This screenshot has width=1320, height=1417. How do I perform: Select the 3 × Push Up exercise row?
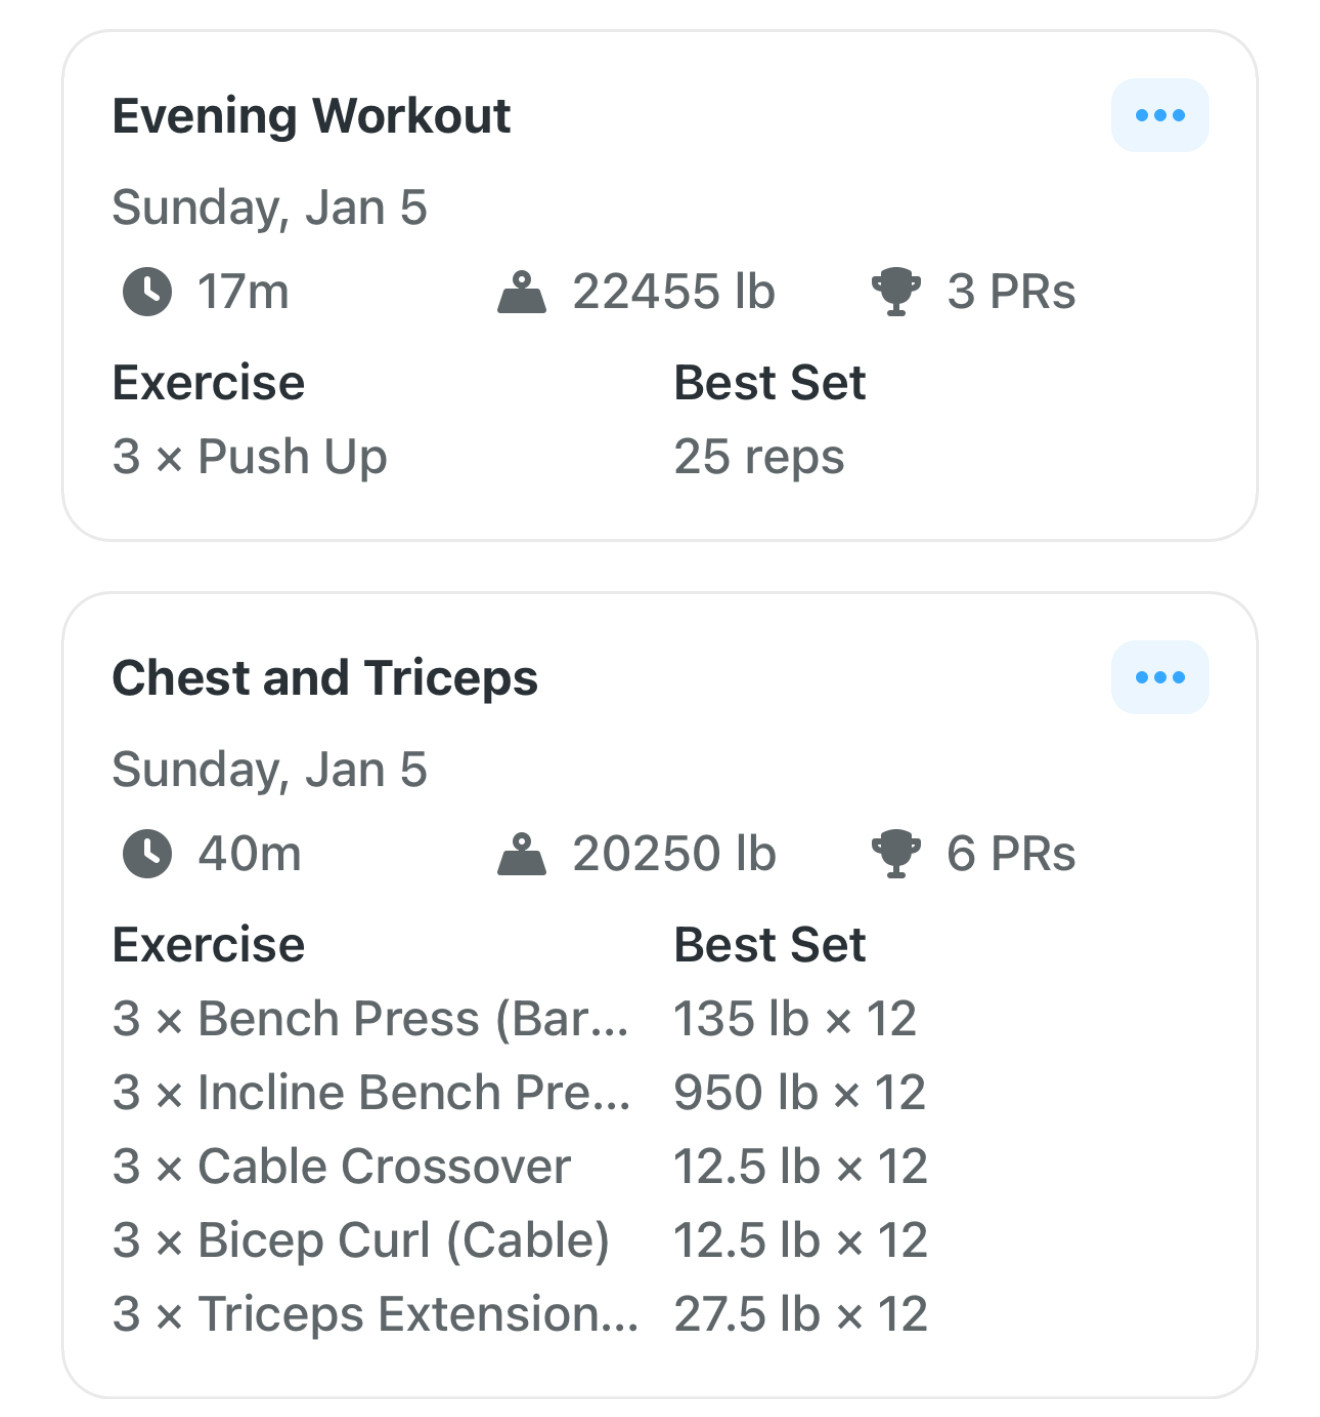pos(250,457)
